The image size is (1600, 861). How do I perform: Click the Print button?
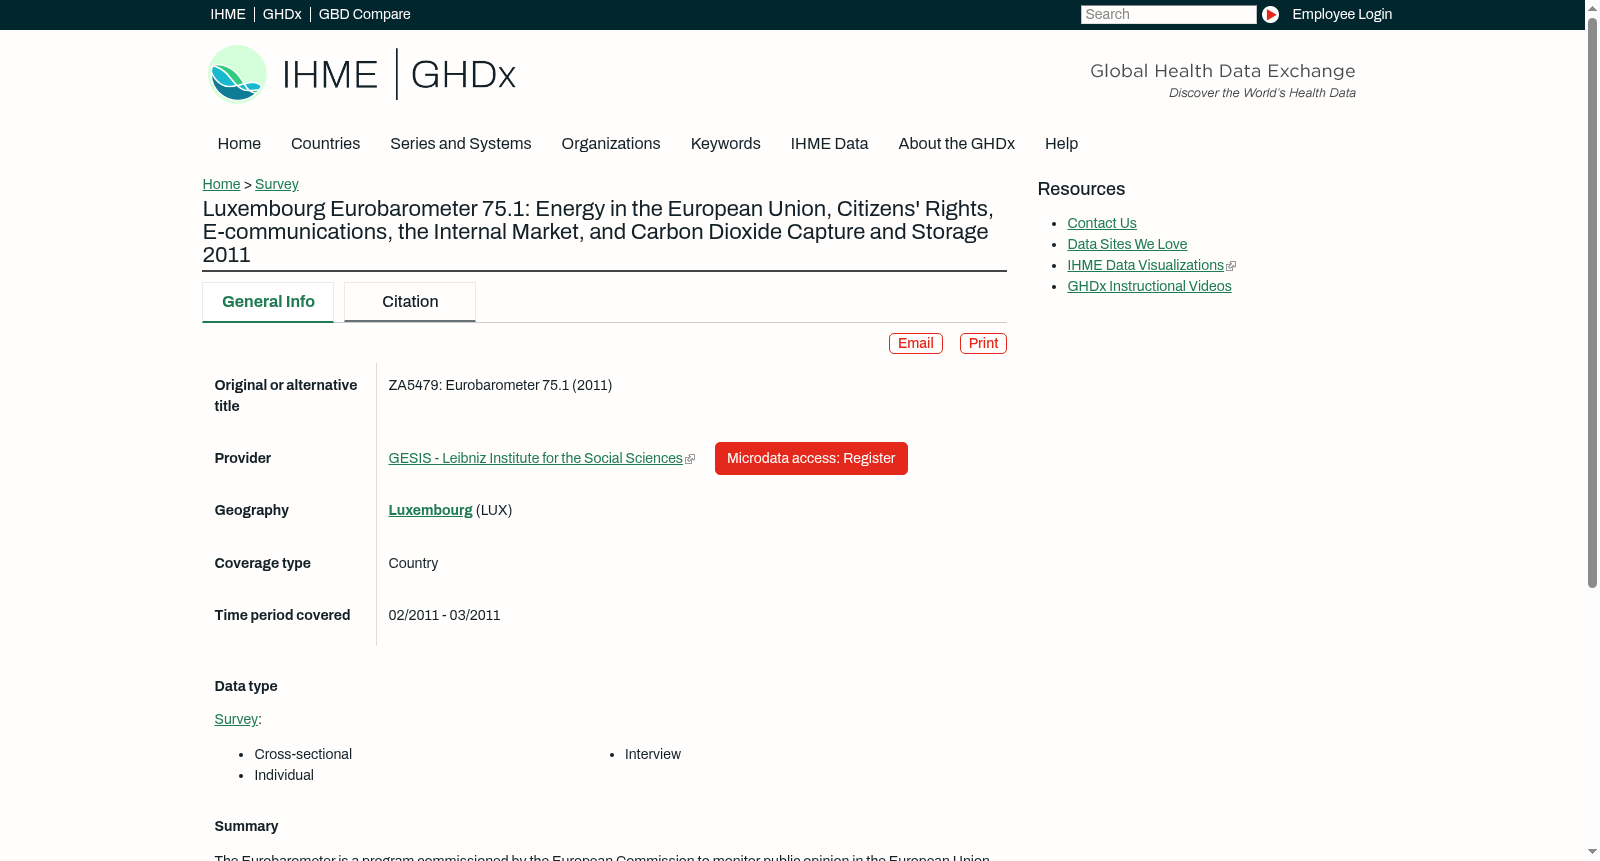pos(983,343)
